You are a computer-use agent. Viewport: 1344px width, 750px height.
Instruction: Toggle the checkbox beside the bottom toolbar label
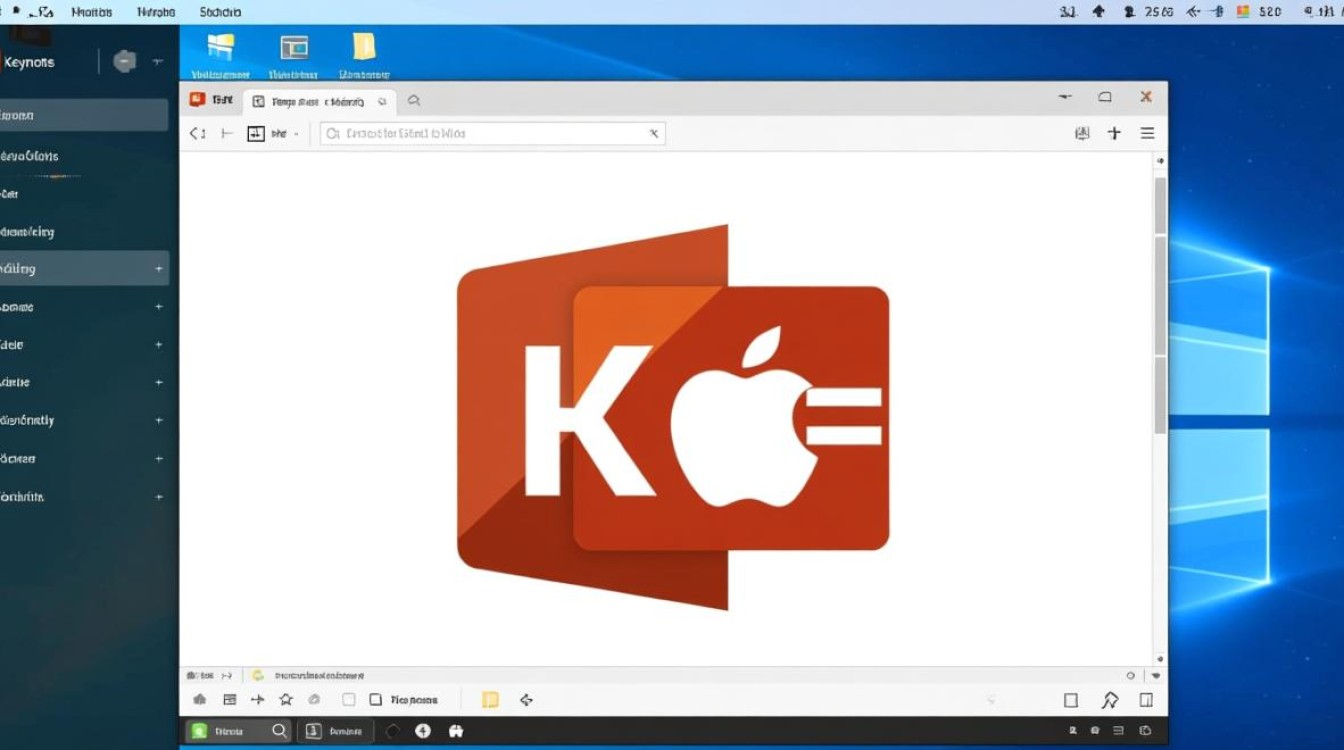tap(376, 700)
